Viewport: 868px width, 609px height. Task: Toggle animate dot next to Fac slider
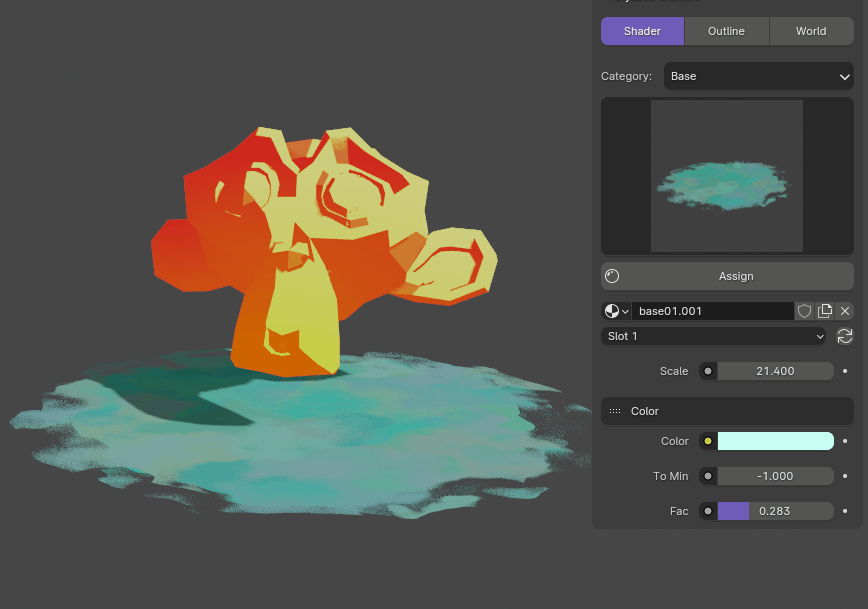(x=845, y=511)
